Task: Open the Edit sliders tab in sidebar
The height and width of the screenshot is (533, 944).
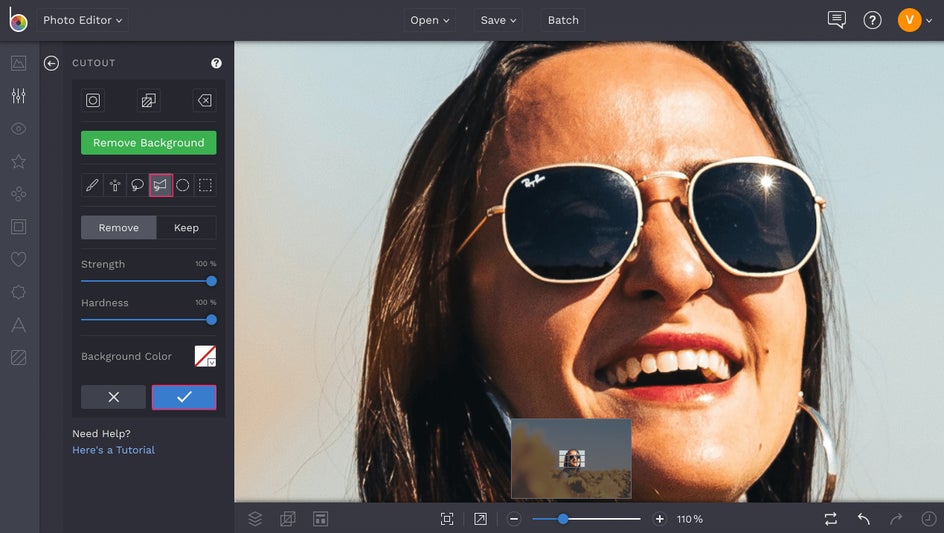Action: coord(18,96)
